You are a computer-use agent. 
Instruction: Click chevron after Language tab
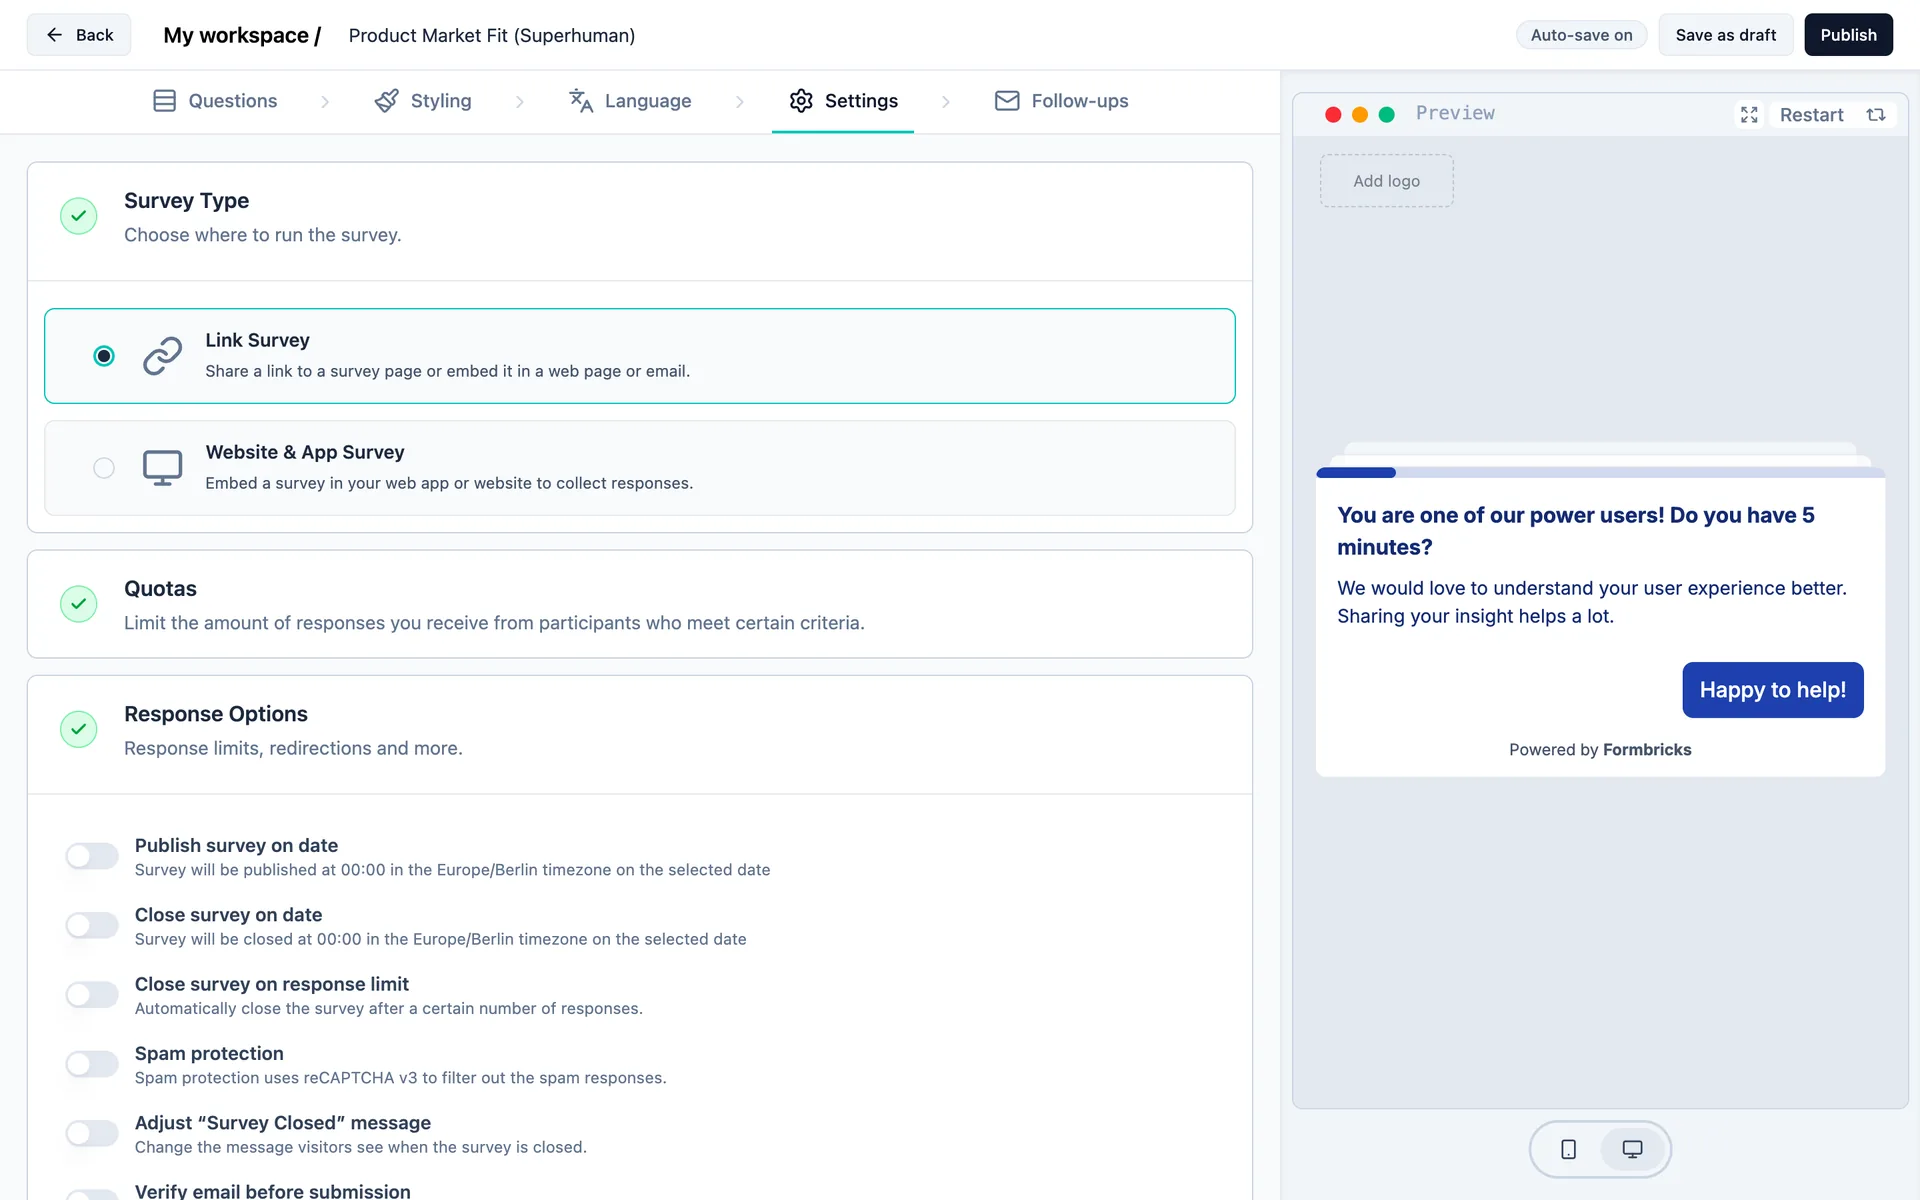[740, 102]
